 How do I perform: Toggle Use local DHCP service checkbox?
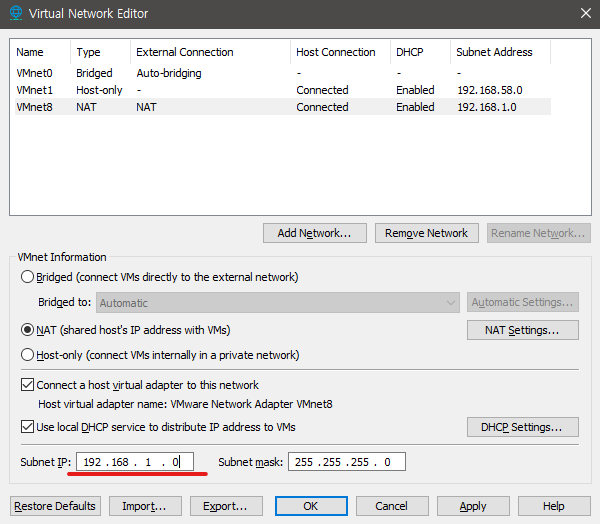click(27, 426)
